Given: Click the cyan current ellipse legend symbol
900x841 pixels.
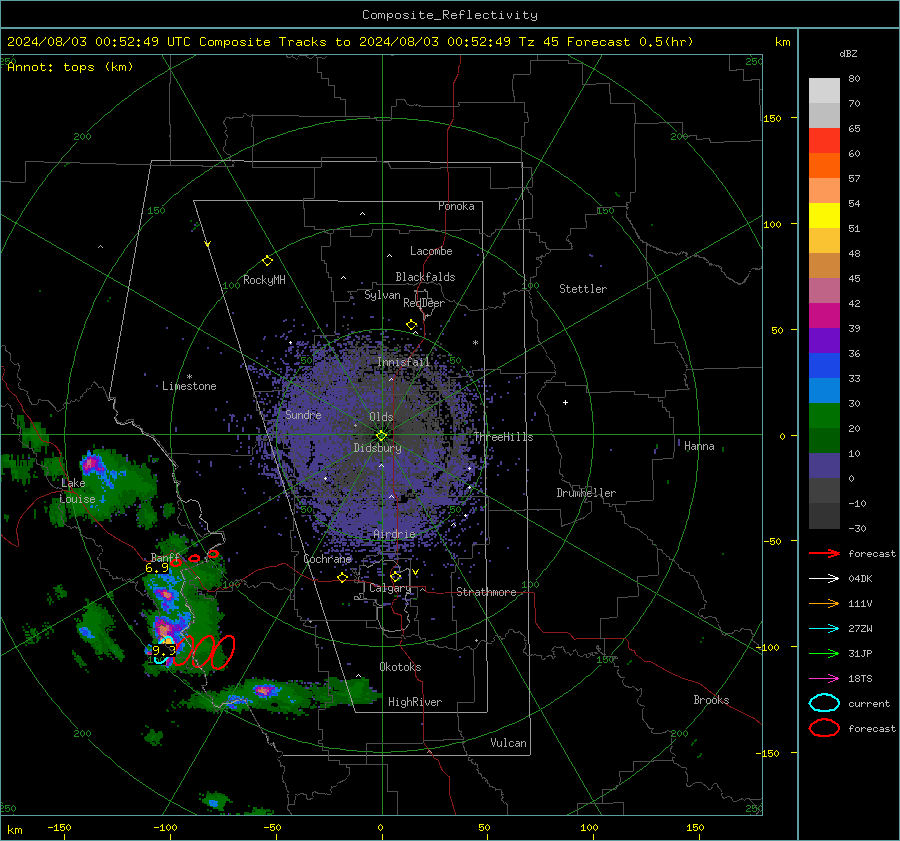Looking at the screenshot, I should [824, 703].
